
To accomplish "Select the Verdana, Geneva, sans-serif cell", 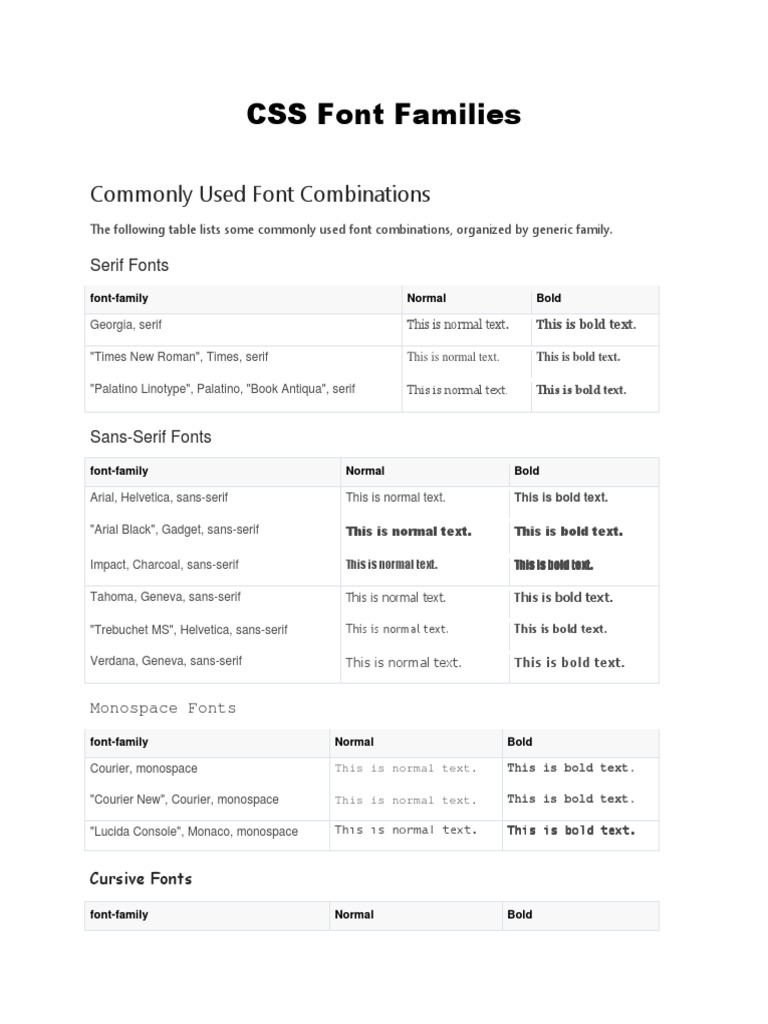I will tap(165, 661).
